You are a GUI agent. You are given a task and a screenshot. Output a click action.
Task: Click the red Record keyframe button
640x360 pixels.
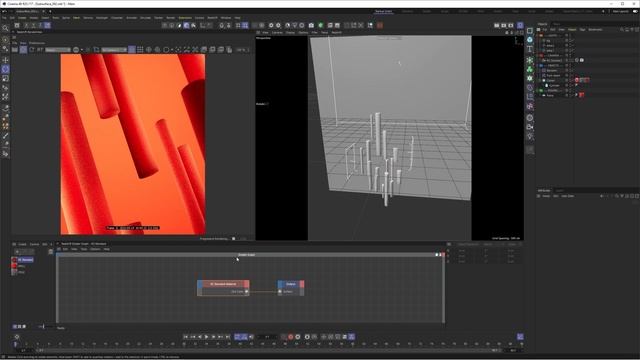coord(291,337)
